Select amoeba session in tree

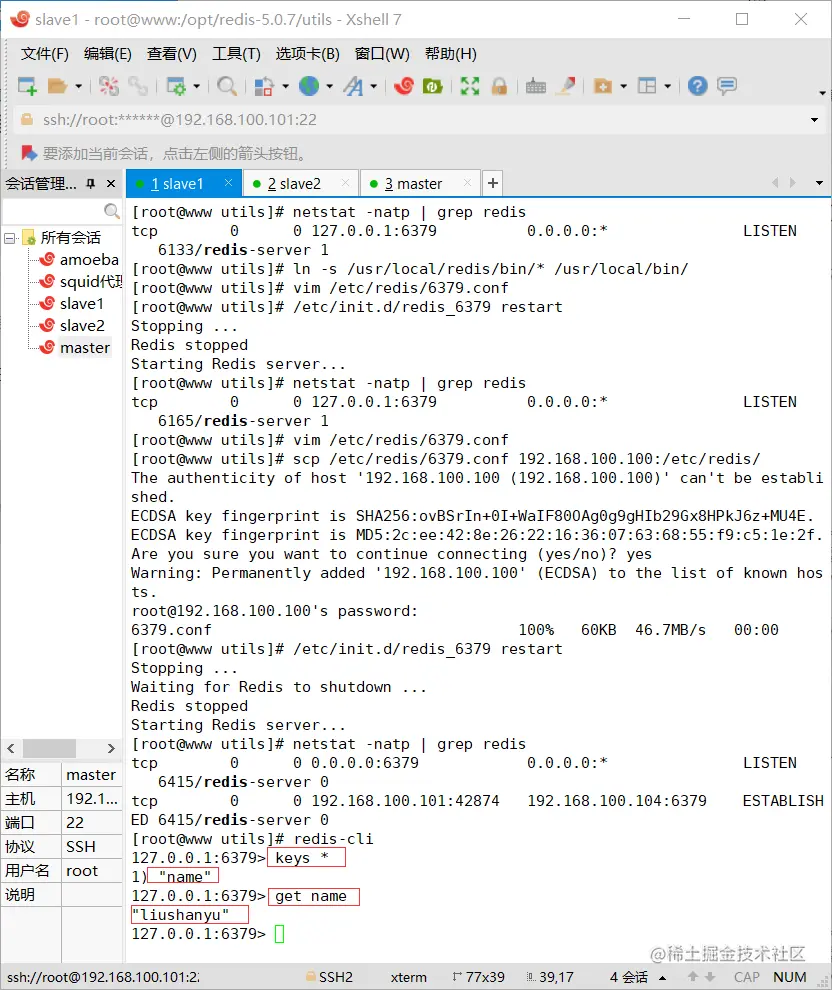(x=88, y=259)
